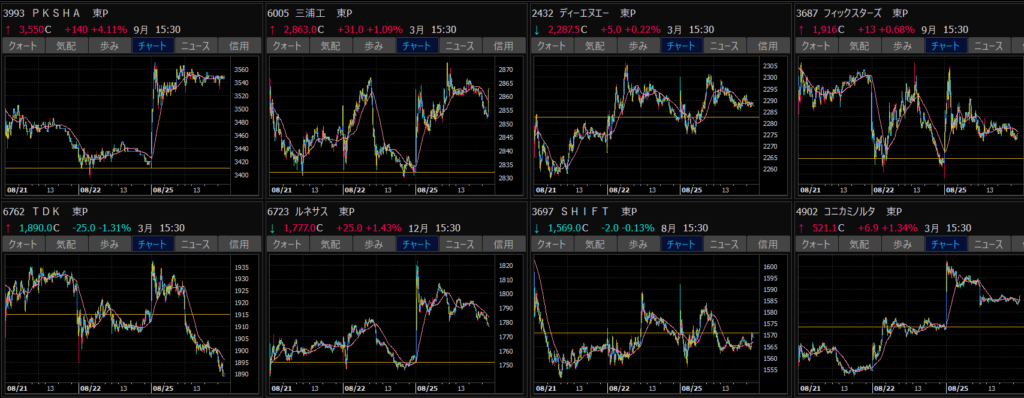Open チャート tab in ルネサス panel
1024x398 pixels.
(417, 244)
